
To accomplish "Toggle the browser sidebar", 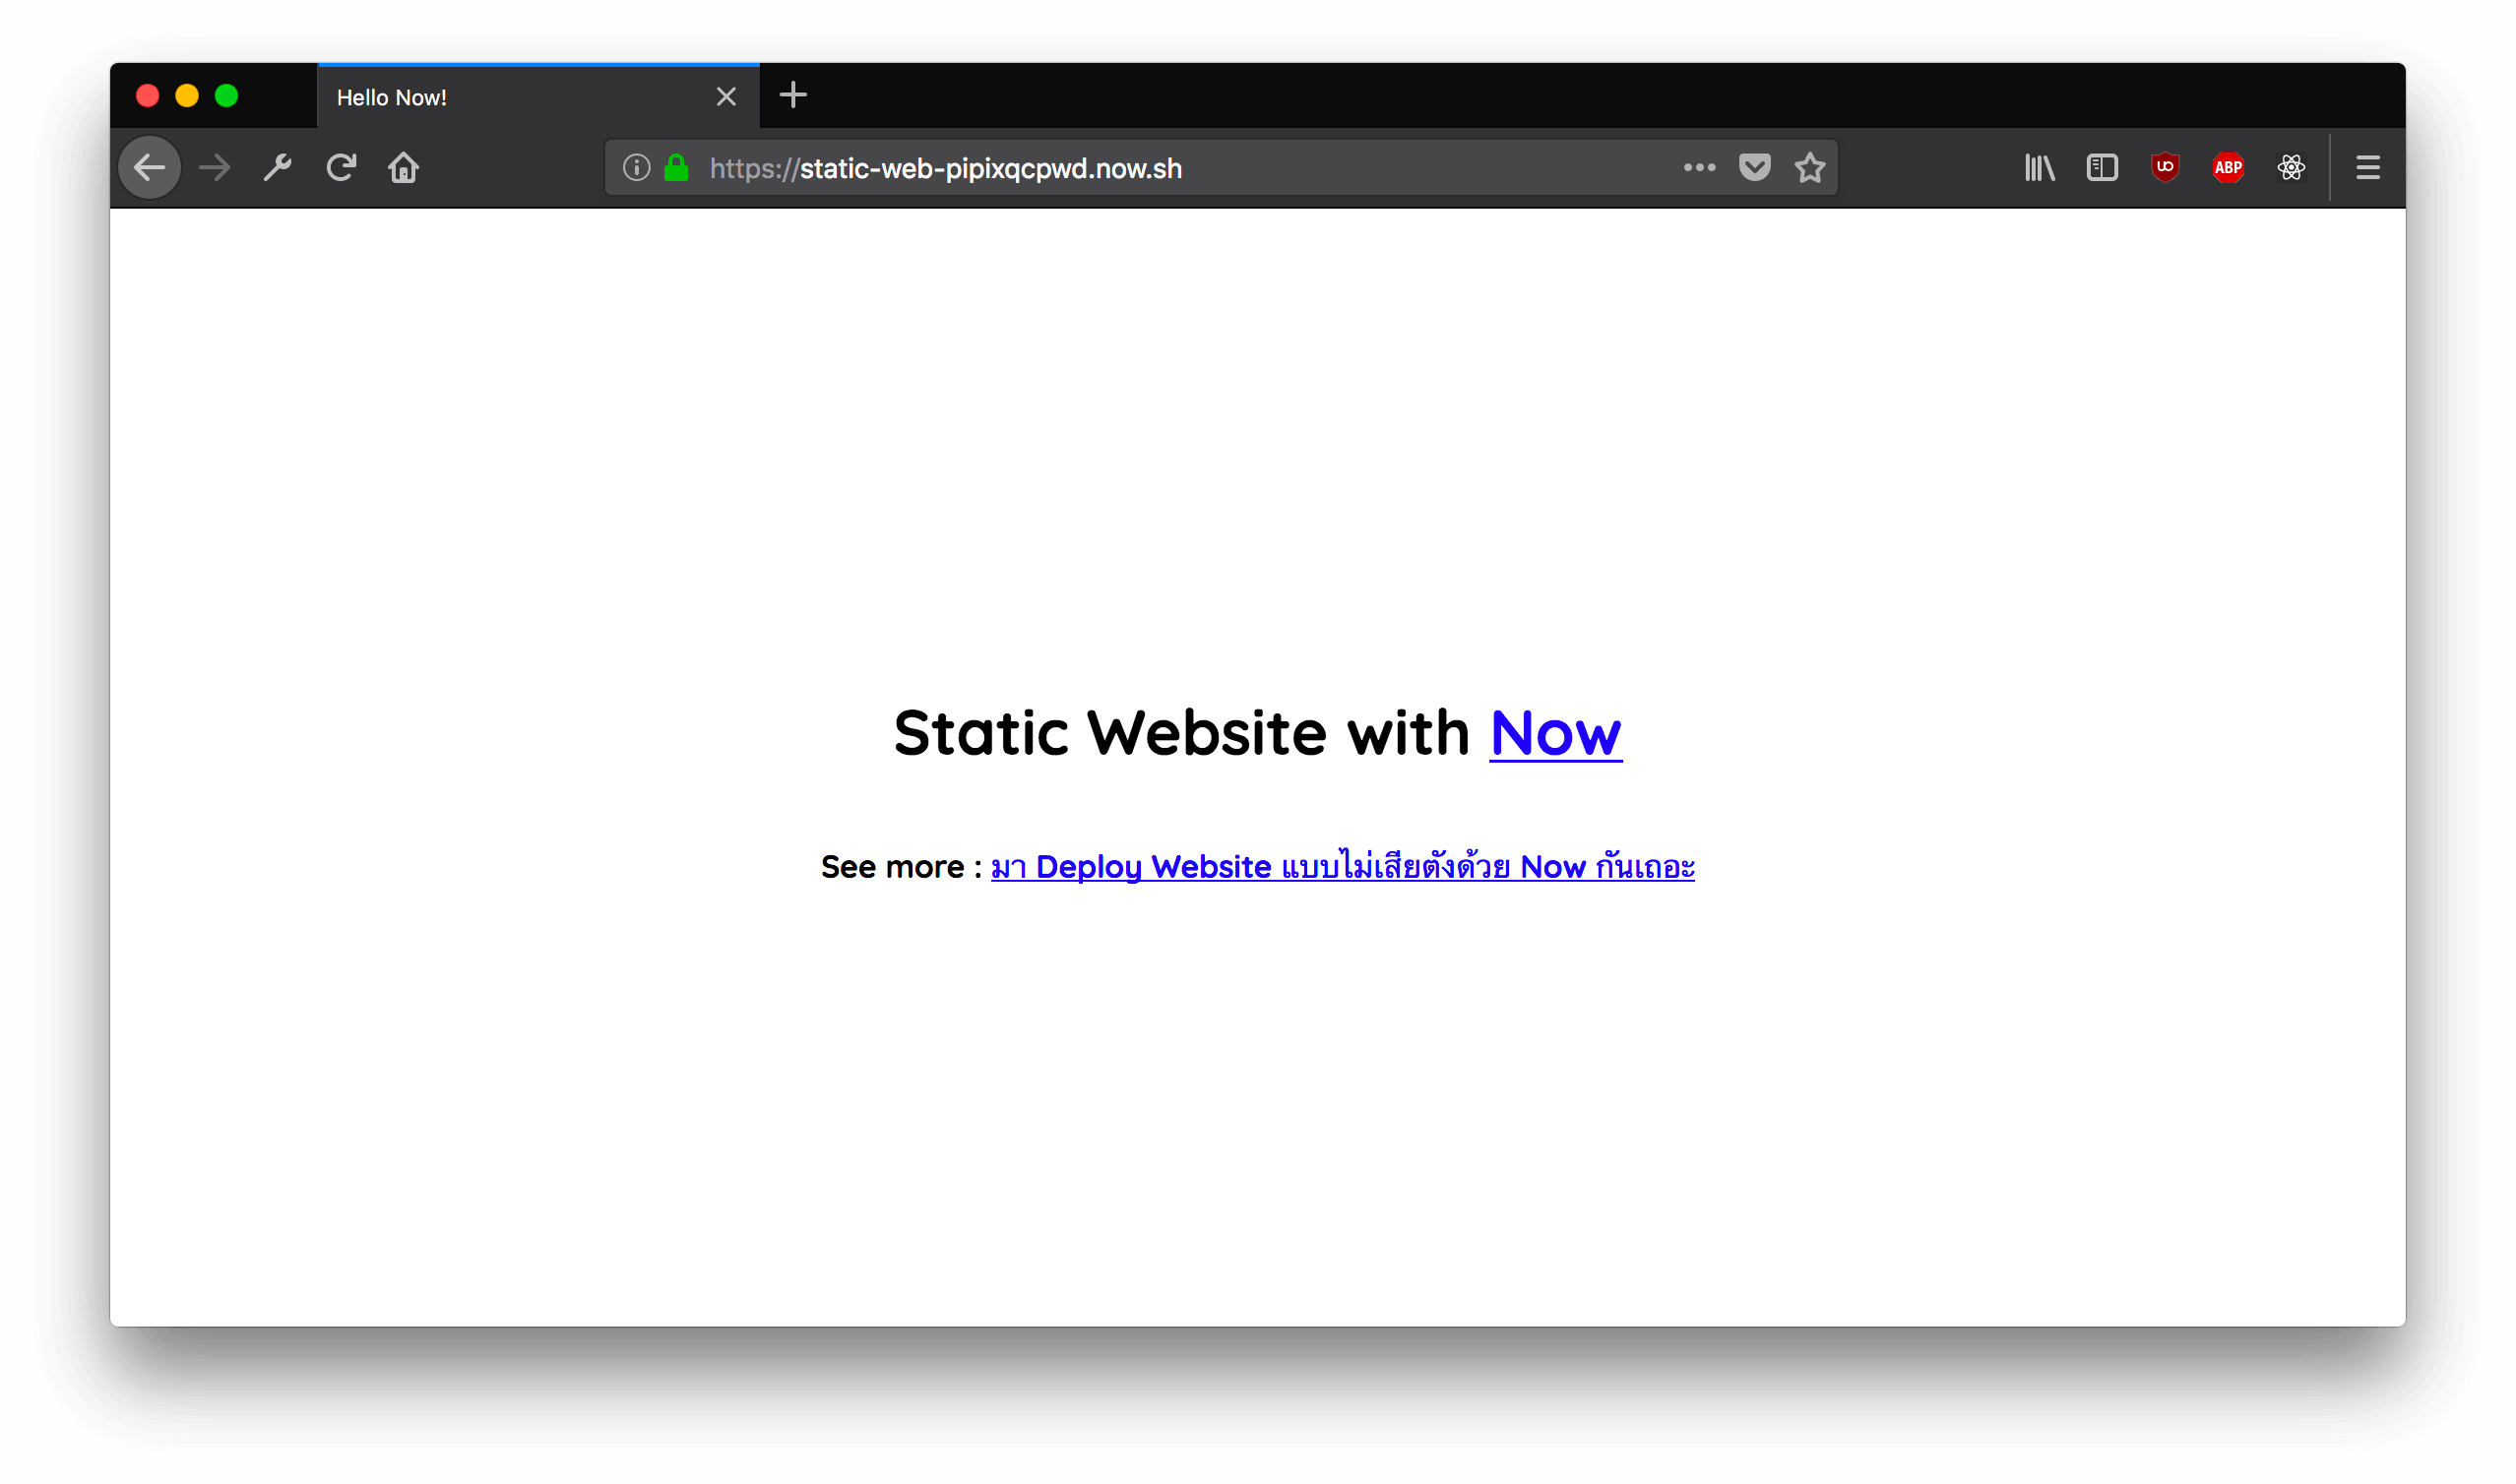I will 2101,167.
